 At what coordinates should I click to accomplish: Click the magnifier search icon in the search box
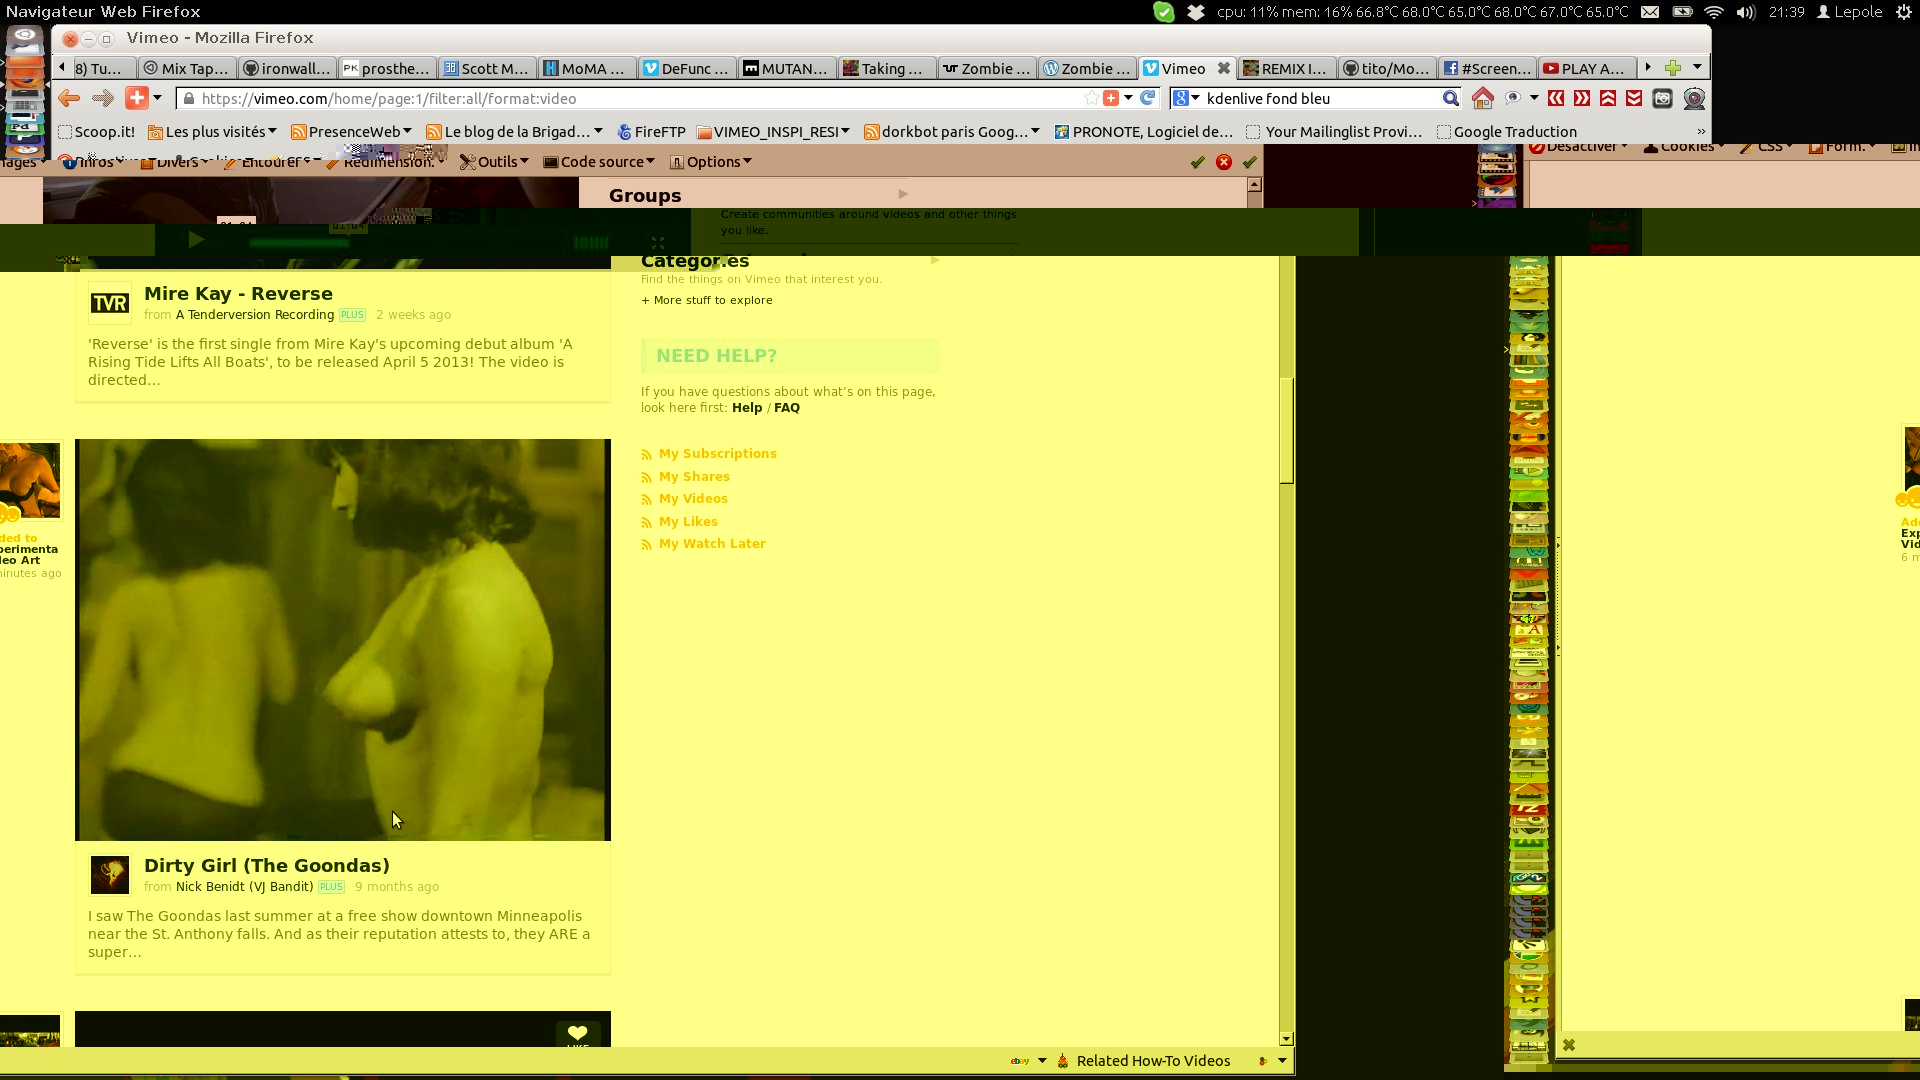(x=1450, y=98)
